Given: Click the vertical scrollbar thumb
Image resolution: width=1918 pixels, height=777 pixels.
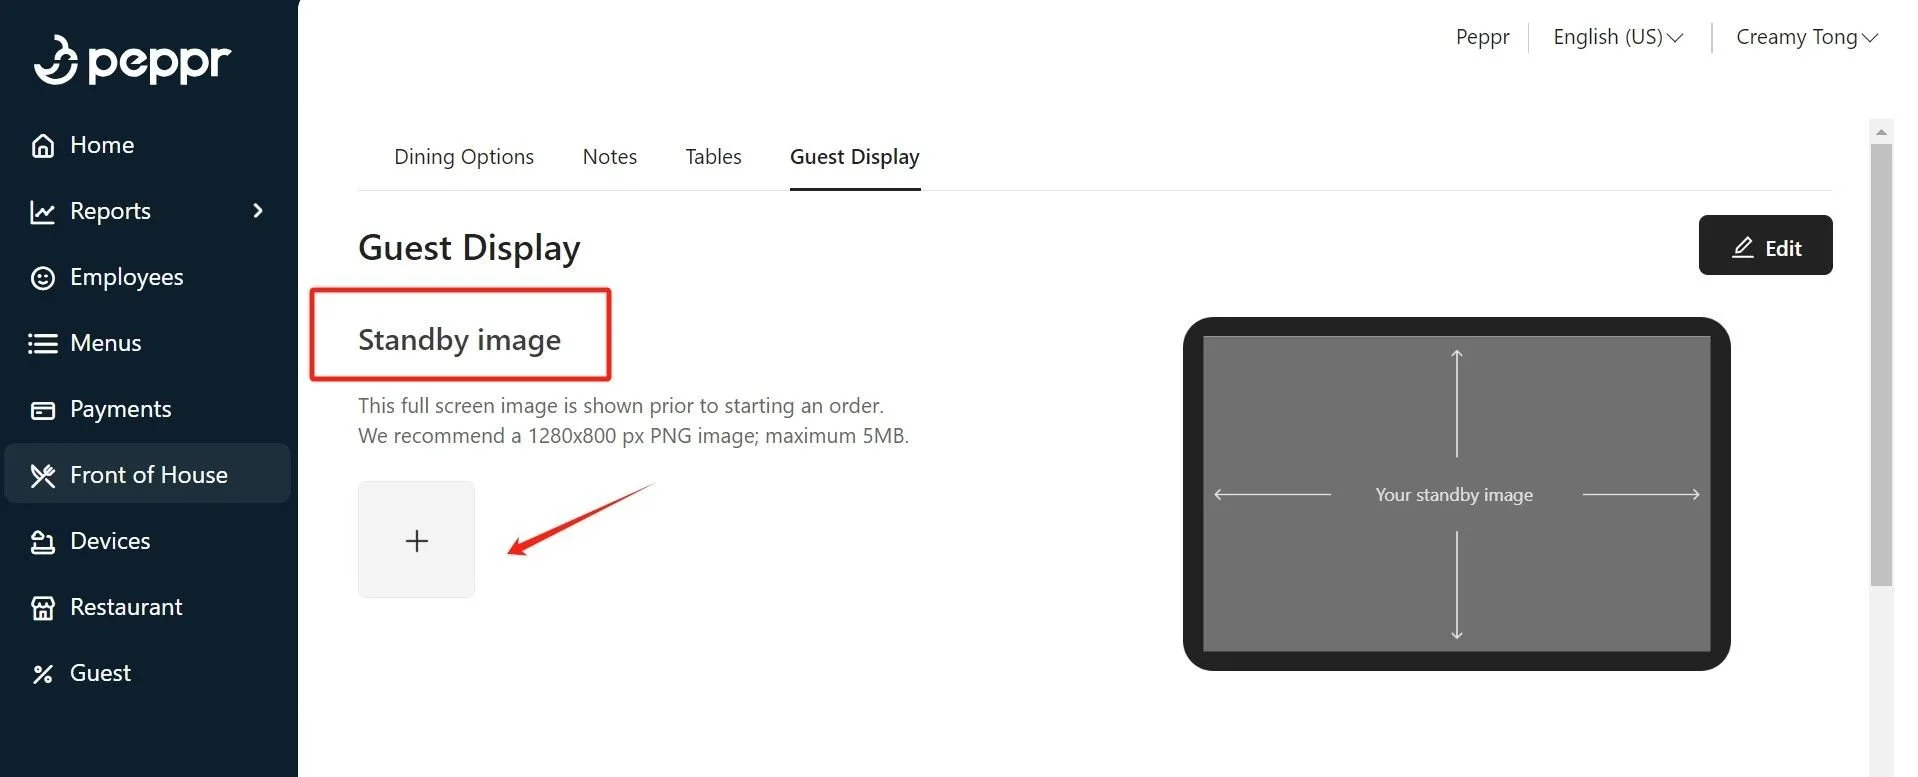Looking at the screenshot, I should coord(1881,365).
